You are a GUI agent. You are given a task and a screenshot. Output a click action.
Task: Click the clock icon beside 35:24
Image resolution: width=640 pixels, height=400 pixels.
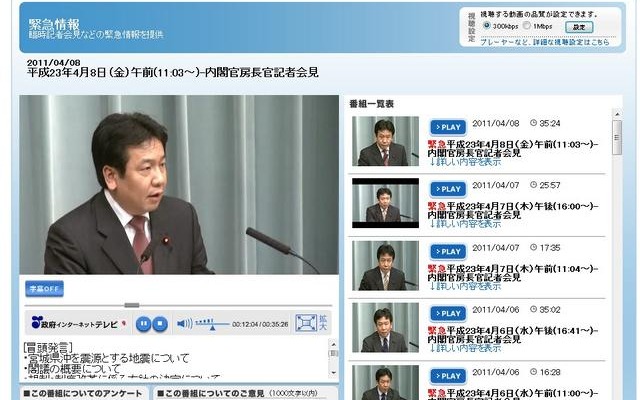click(533, 122)
